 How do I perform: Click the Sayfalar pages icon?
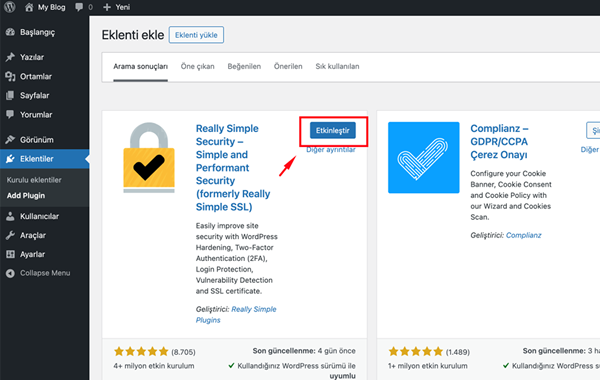[10, 95]
